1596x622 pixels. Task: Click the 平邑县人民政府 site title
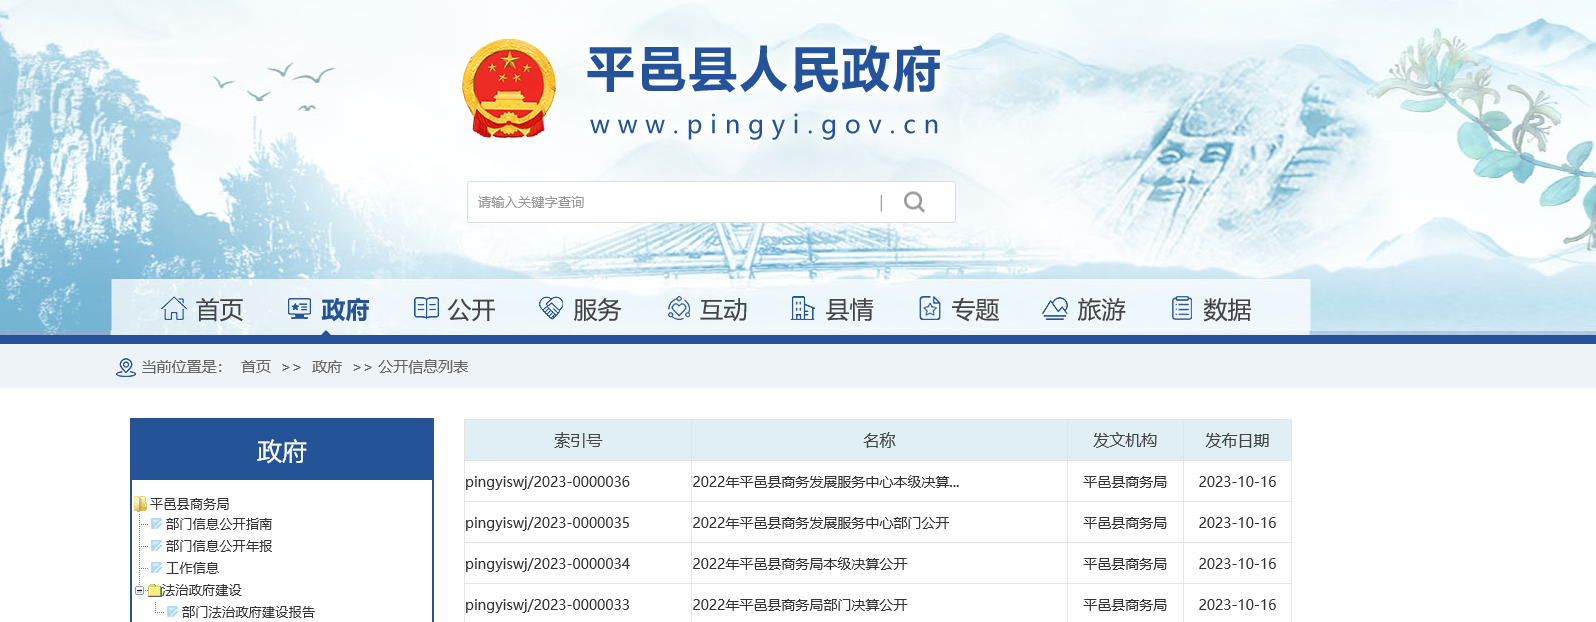click(763, 70)
